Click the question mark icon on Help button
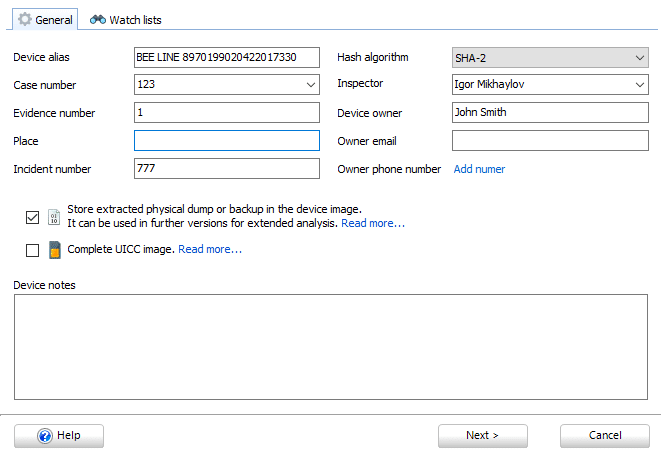Image resolution: width=661 pixels, height=454 pixels. click(45, 436)
